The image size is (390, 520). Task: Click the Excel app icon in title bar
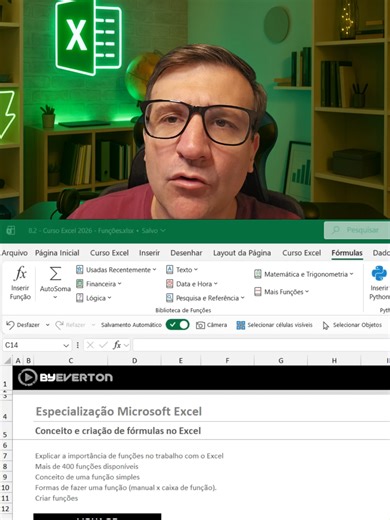pyautogui.click(x=11, y=230)
